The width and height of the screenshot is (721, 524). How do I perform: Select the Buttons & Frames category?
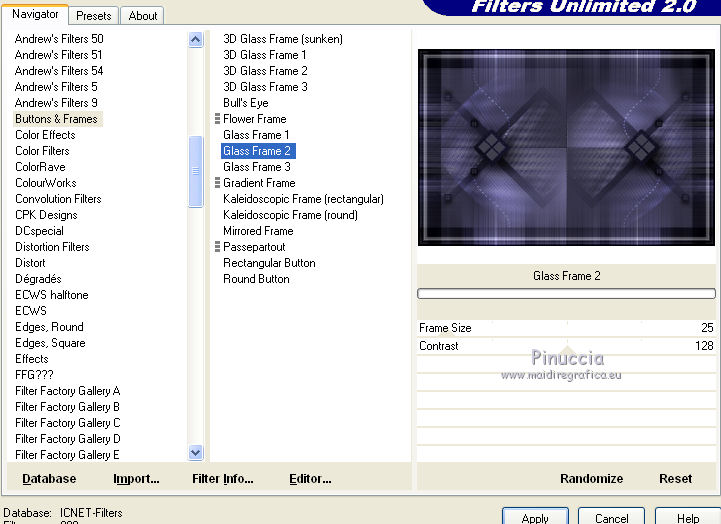pos(56,119)
